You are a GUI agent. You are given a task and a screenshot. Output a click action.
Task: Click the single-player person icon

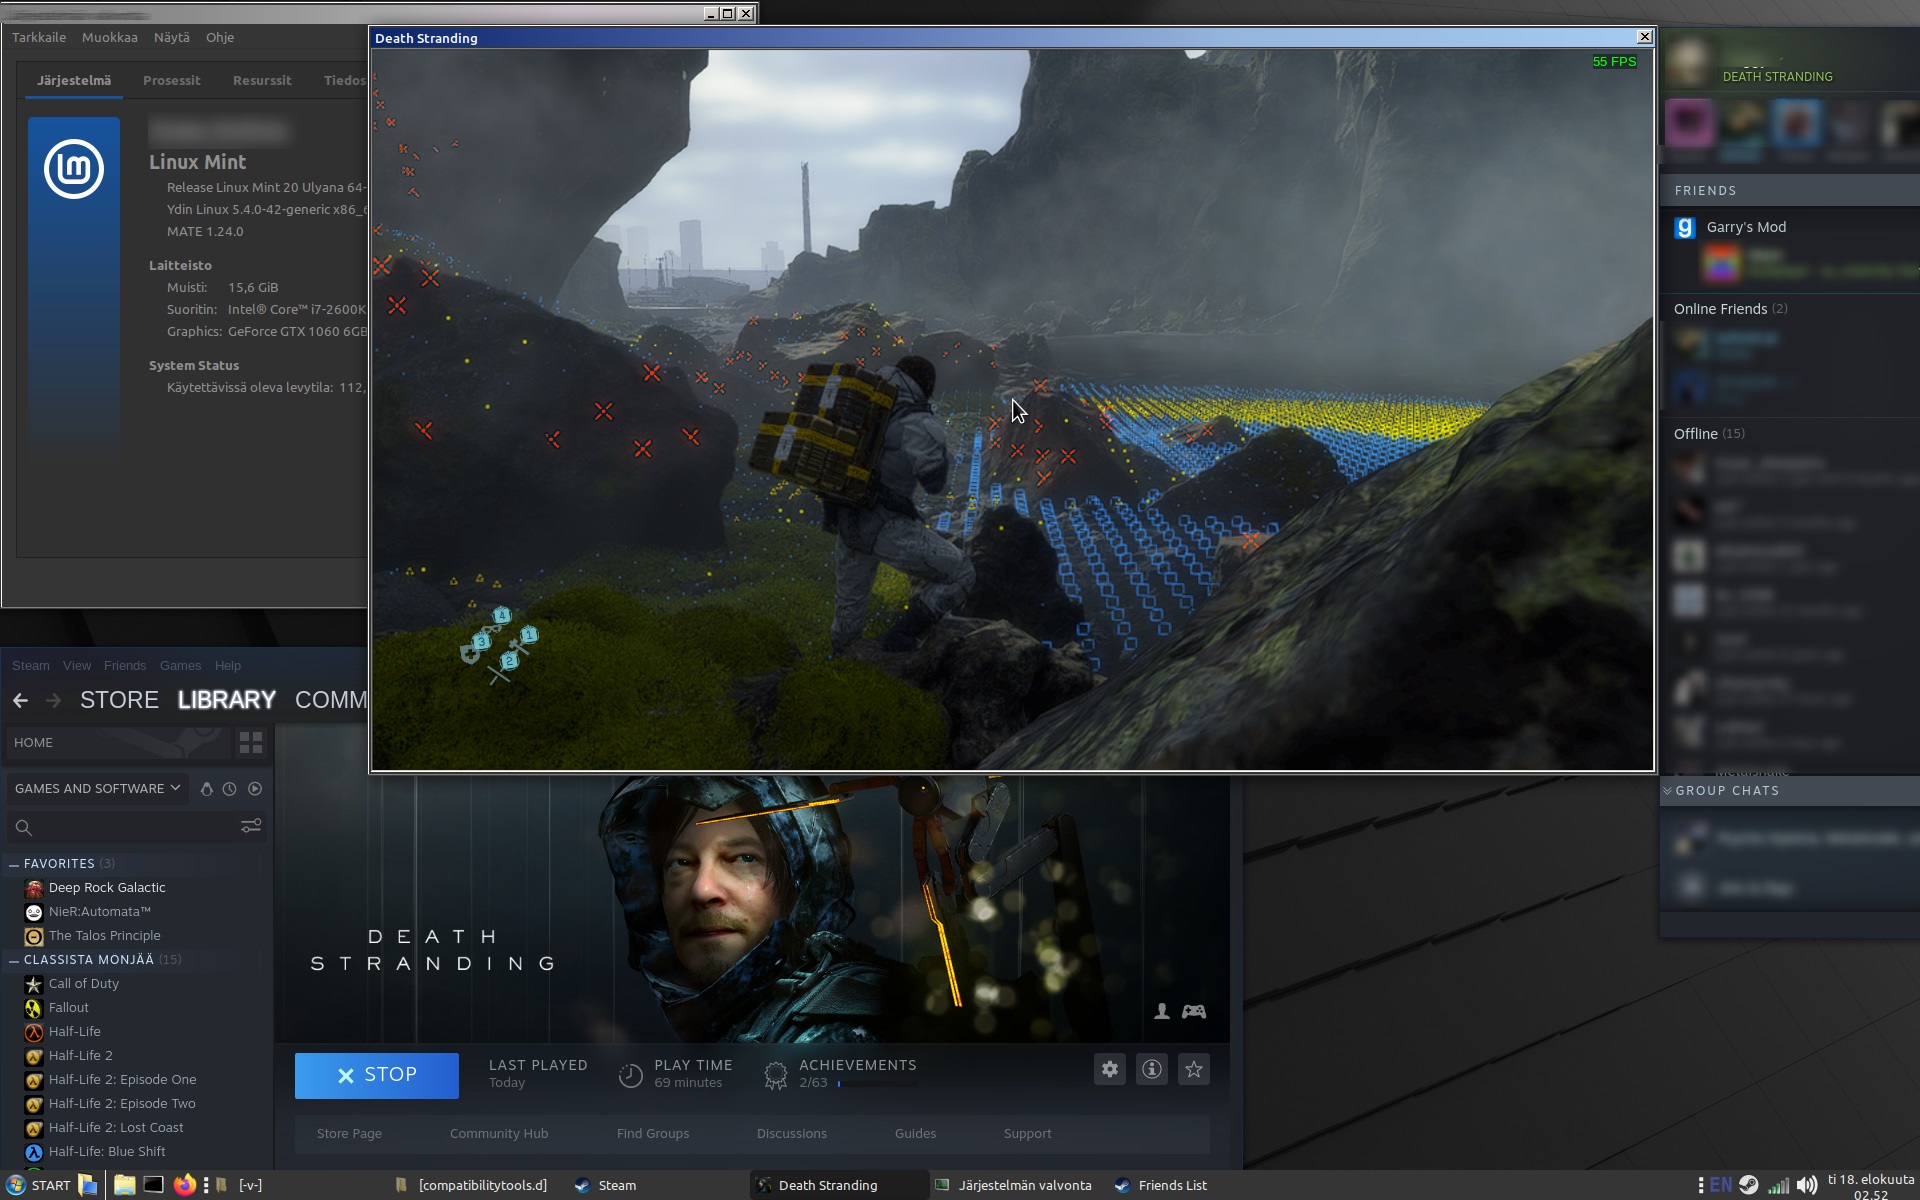click(x=1162, y=1011)
